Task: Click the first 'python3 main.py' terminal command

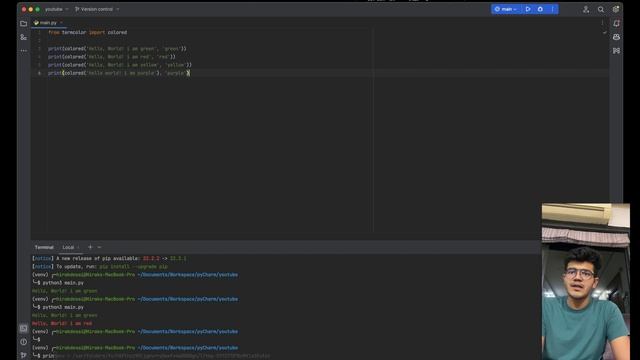Action: coord(63,283)
